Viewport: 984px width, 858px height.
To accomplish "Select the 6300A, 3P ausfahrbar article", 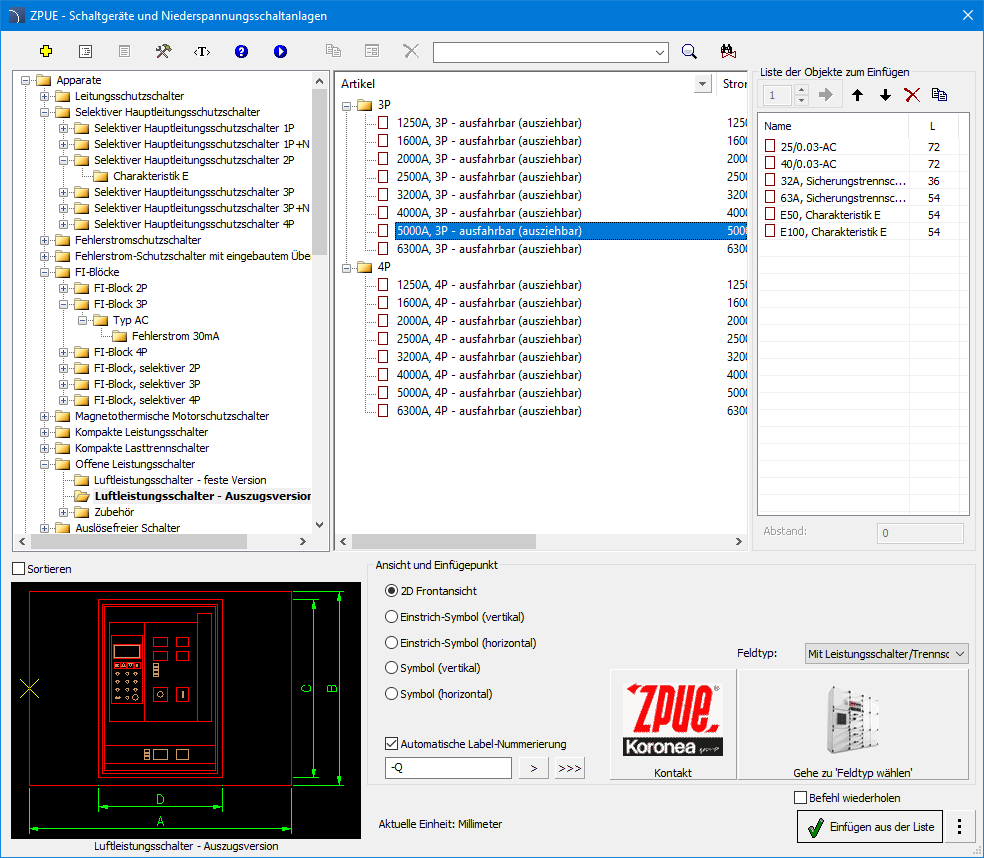I will coord(488,249).
